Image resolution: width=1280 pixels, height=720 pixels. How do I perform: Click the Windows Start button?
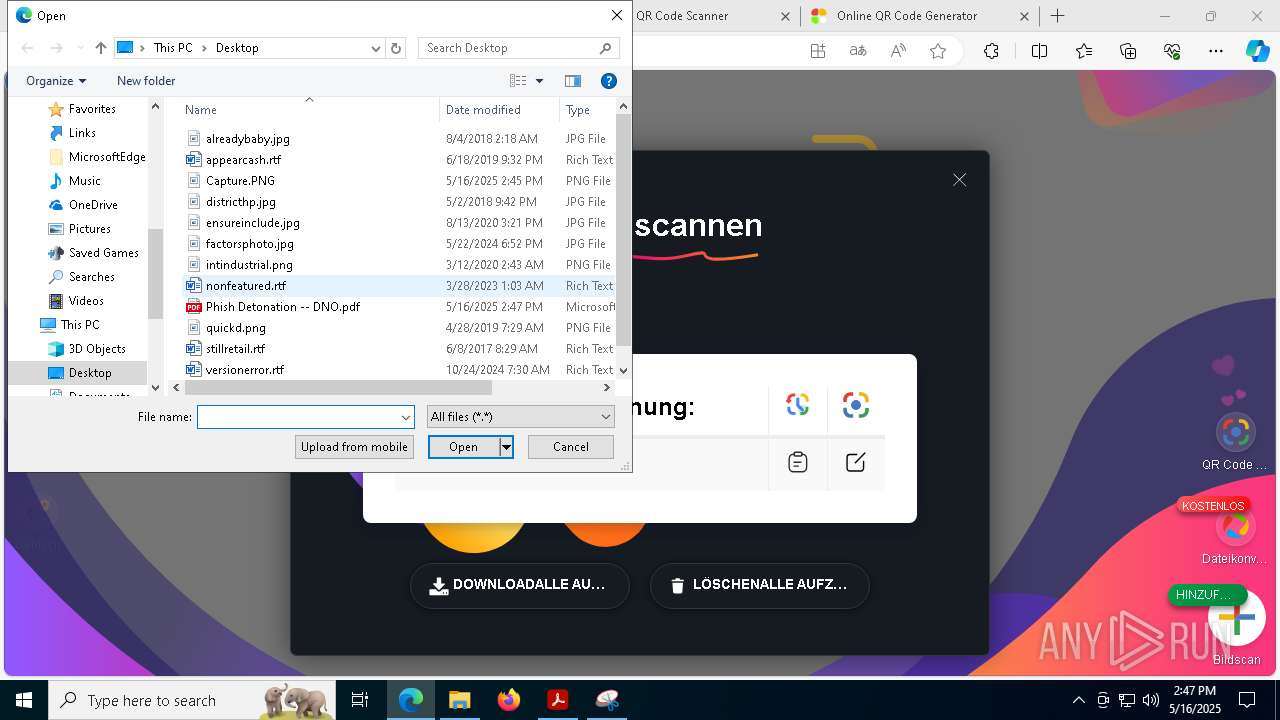click(23, 700)
